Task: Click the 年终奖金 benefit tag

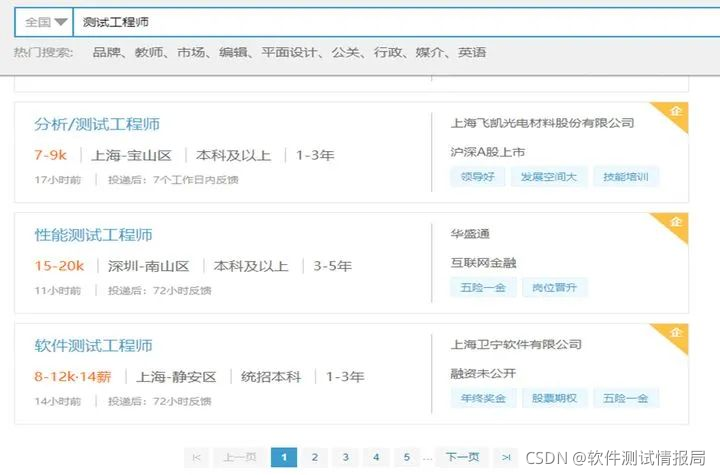Action: coord(483,398)
